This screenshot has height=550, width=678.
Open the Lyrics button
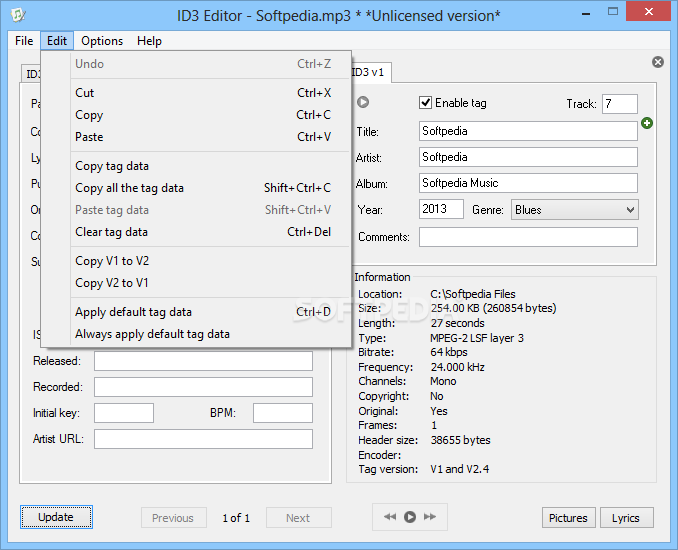tap(626, 518)
